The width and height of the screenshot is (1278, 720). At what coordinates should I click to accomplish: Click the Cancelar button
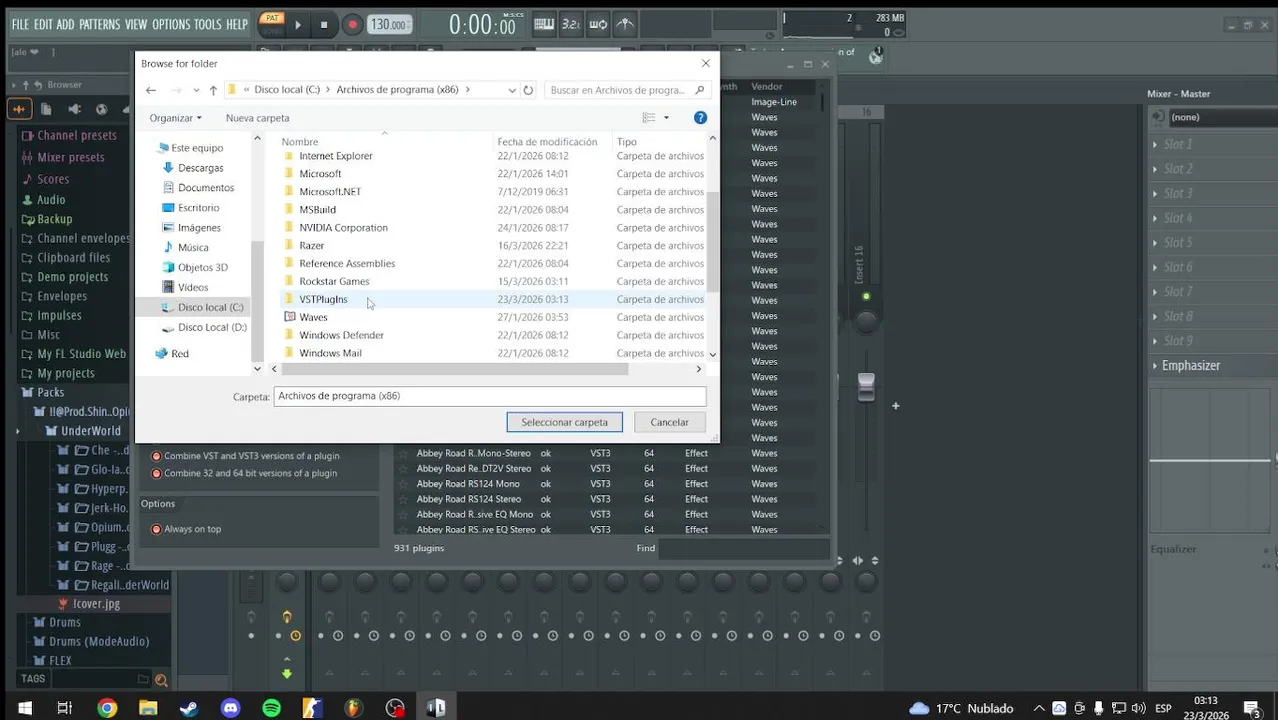pyautogui.click(x=669, y=422)
